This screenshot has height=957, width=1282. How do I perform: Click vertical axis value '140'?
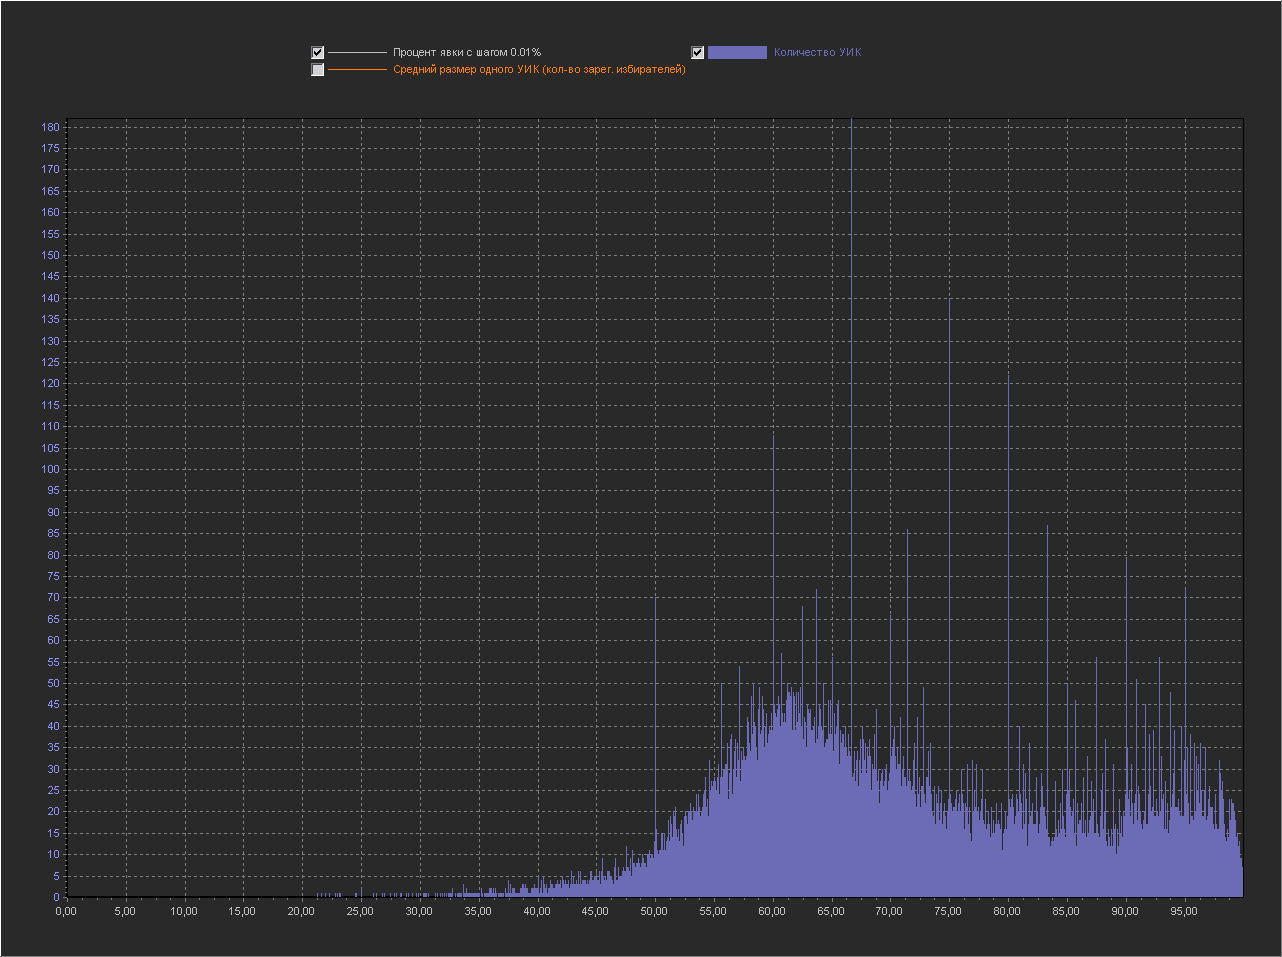click(51, 298)
